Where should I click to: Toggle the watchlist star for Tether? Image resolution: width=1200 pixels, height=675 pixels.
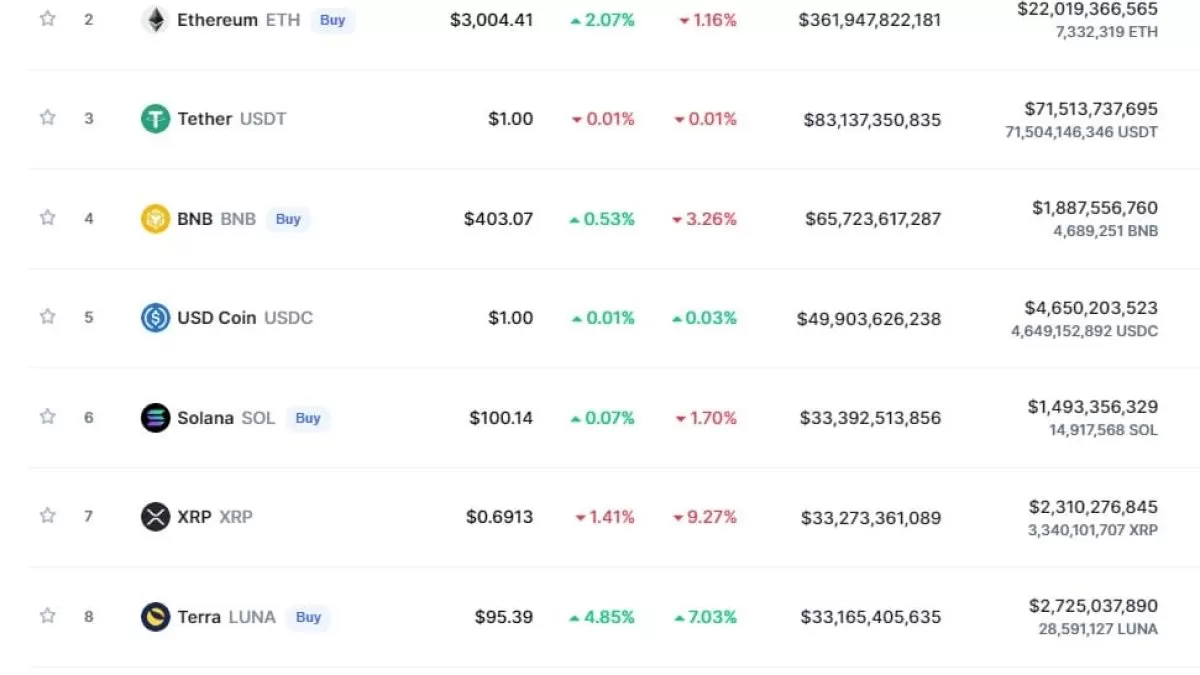(47, 117)
